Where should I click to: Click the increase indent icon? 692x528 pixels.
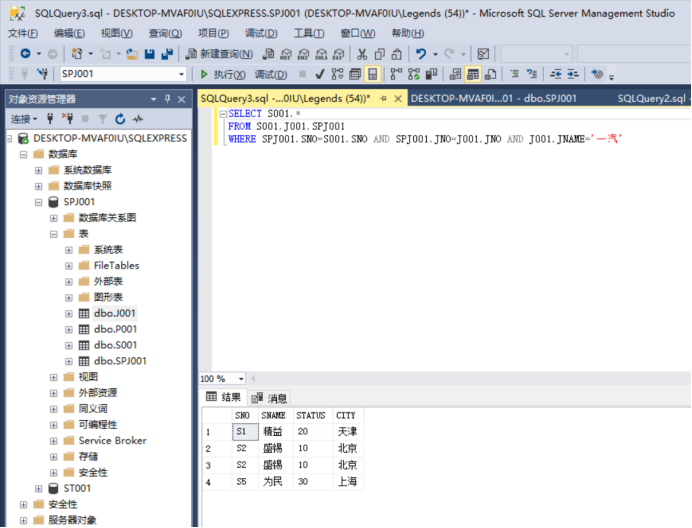(573, 74)
